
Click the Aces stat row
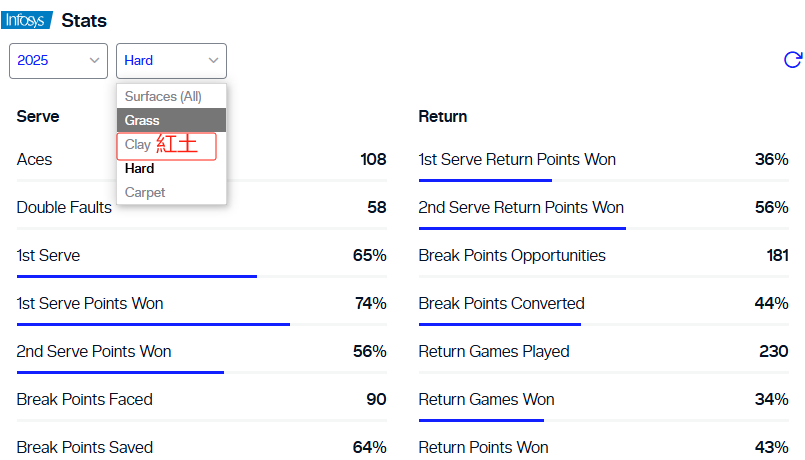click(202, 160)
